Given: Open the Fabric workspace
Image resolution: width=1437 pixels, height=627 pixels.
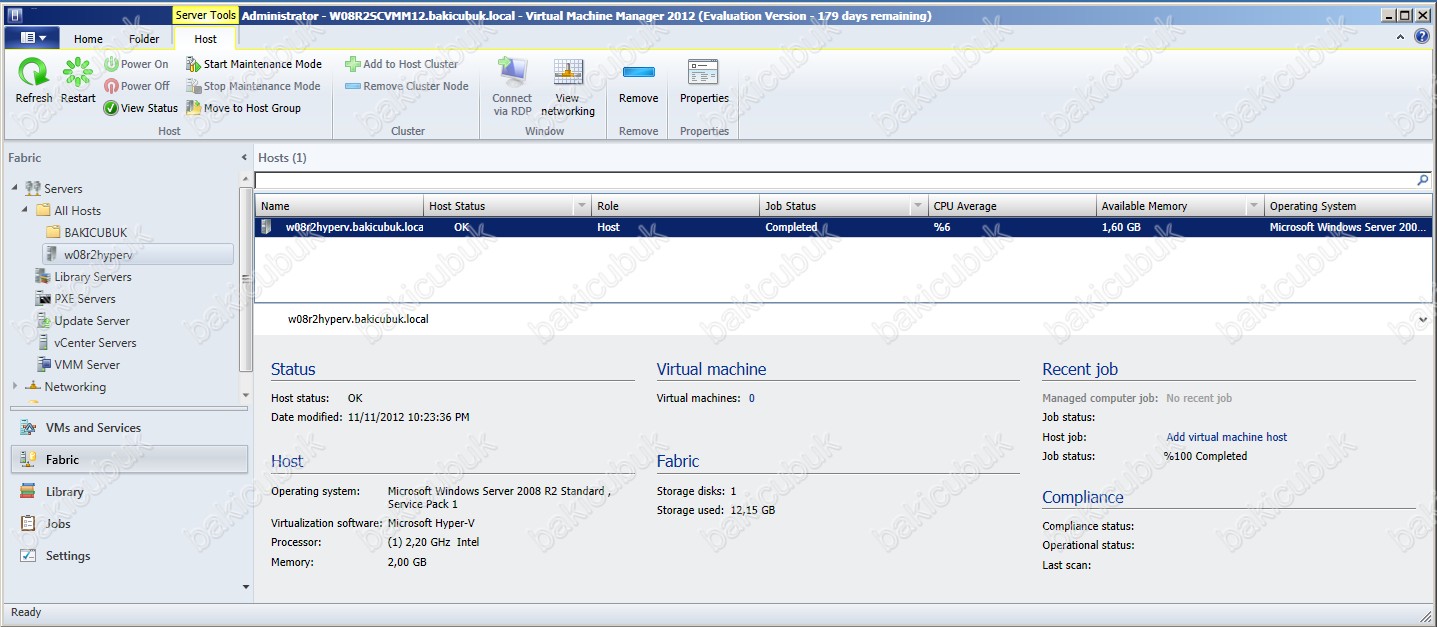Looking at the screenshot, I should 129,460.
